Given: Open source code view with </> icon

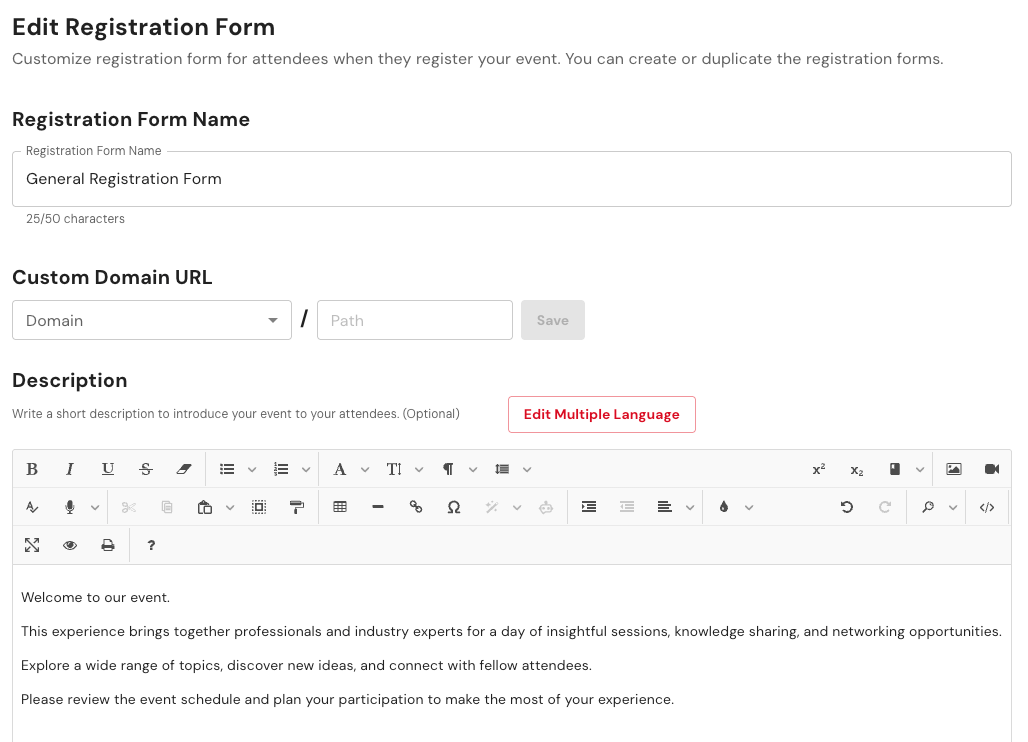Looking at the screenshot, I should tap(987, 507).
